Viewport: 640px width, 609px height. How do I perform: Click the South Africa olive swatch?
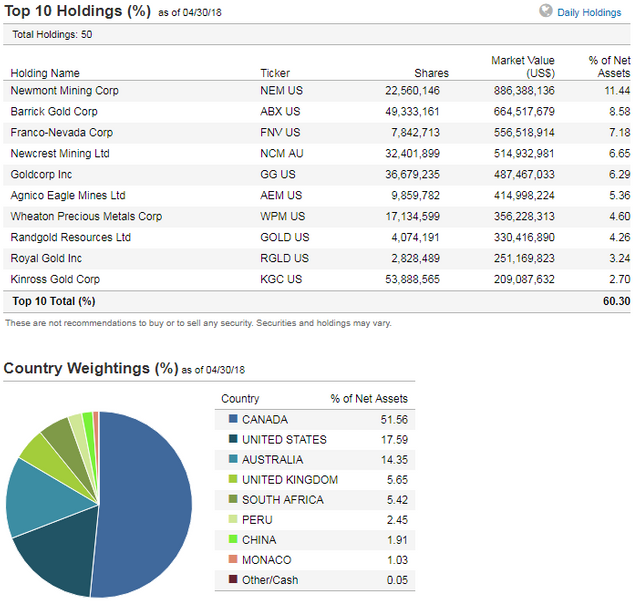pyautogui.click(x=233, y=499)
